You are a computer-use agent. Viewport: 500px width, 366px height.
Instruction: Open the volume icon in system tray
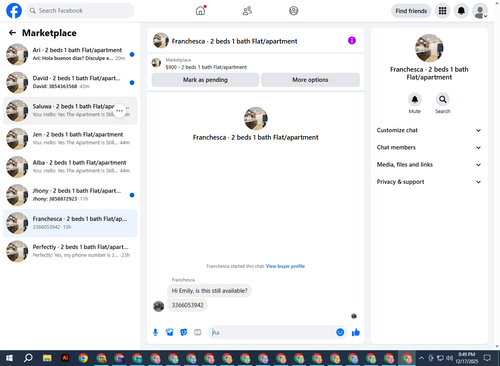click(x=449, y=358)
